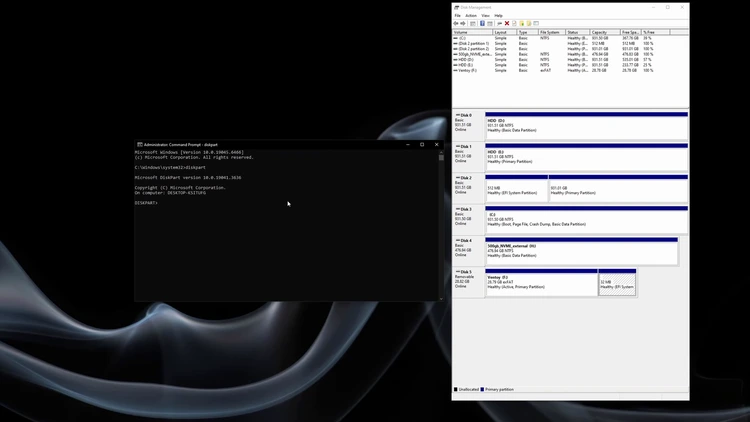Click the Disk Management title bar app icon
750x422 pixels.
click(456, 7)
